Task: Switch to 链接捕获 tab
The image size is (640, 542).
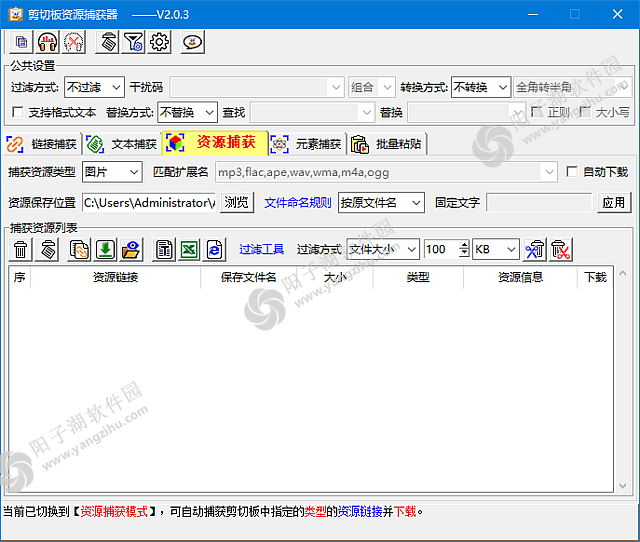Action: (x=42, y=144)
